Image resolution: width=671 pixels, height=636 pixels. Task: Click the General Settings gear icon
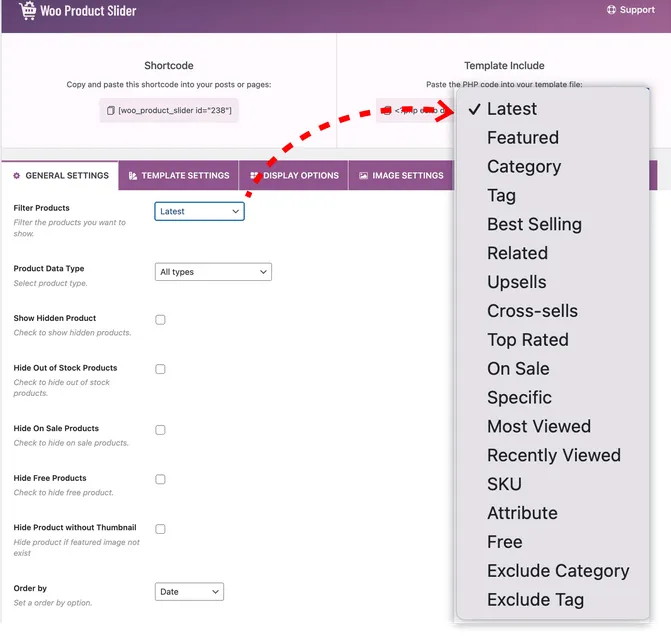click(x=17, y=175)
